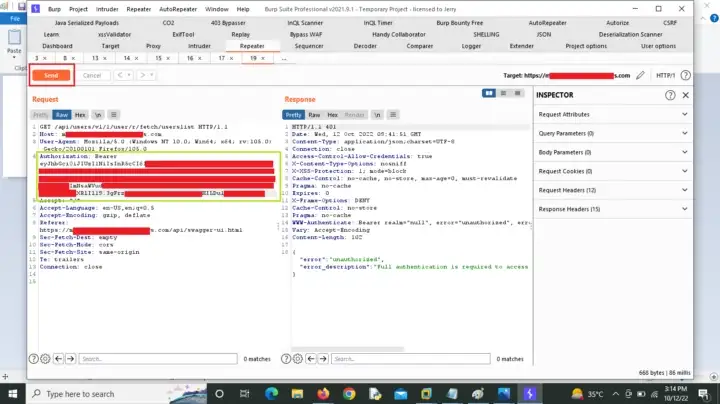Screen dimensions: 720x404
Task: Open the Inspector help icon
Action: click(x=671, y=95)
